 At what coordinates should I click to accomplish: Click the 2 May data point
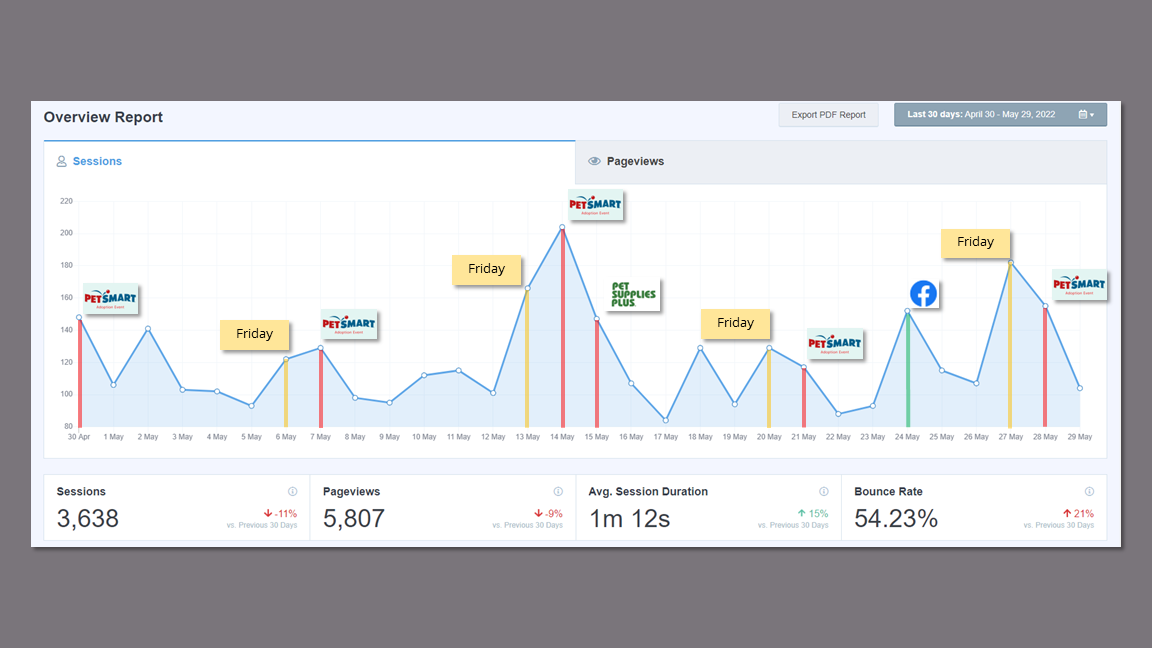[x=148, y=328]
